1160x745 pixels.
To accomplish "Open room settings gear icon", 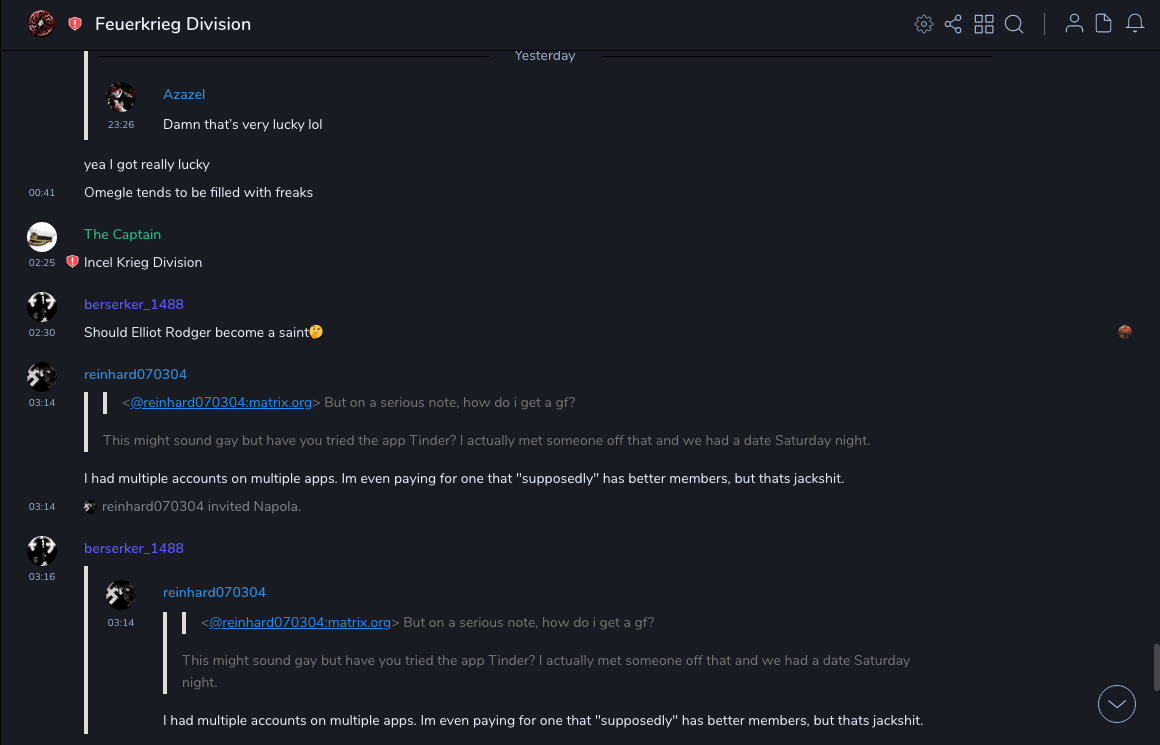I will (x=924, y=24).
